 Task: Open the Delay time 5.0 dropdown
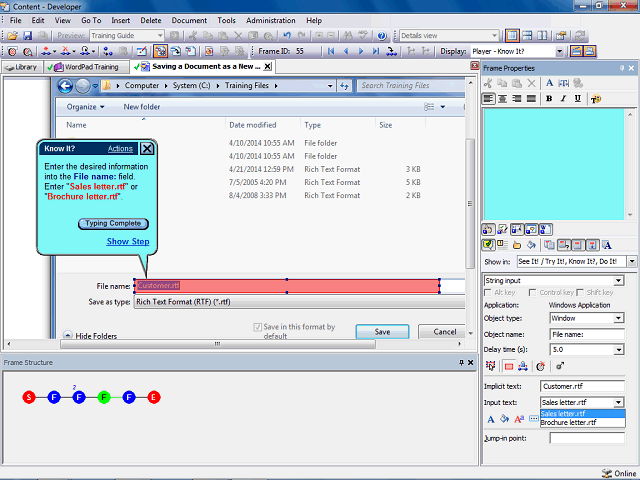click(x=618, y=350)
